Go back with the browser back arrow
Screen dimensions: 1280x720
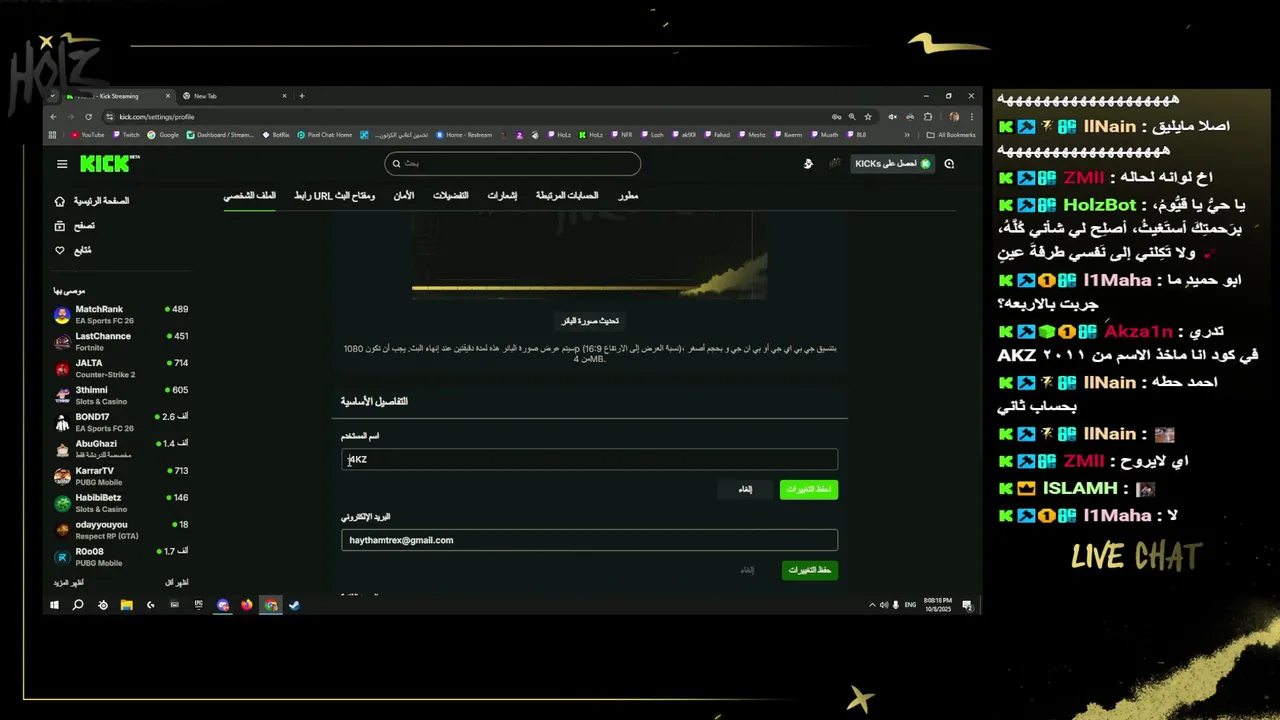54,117
